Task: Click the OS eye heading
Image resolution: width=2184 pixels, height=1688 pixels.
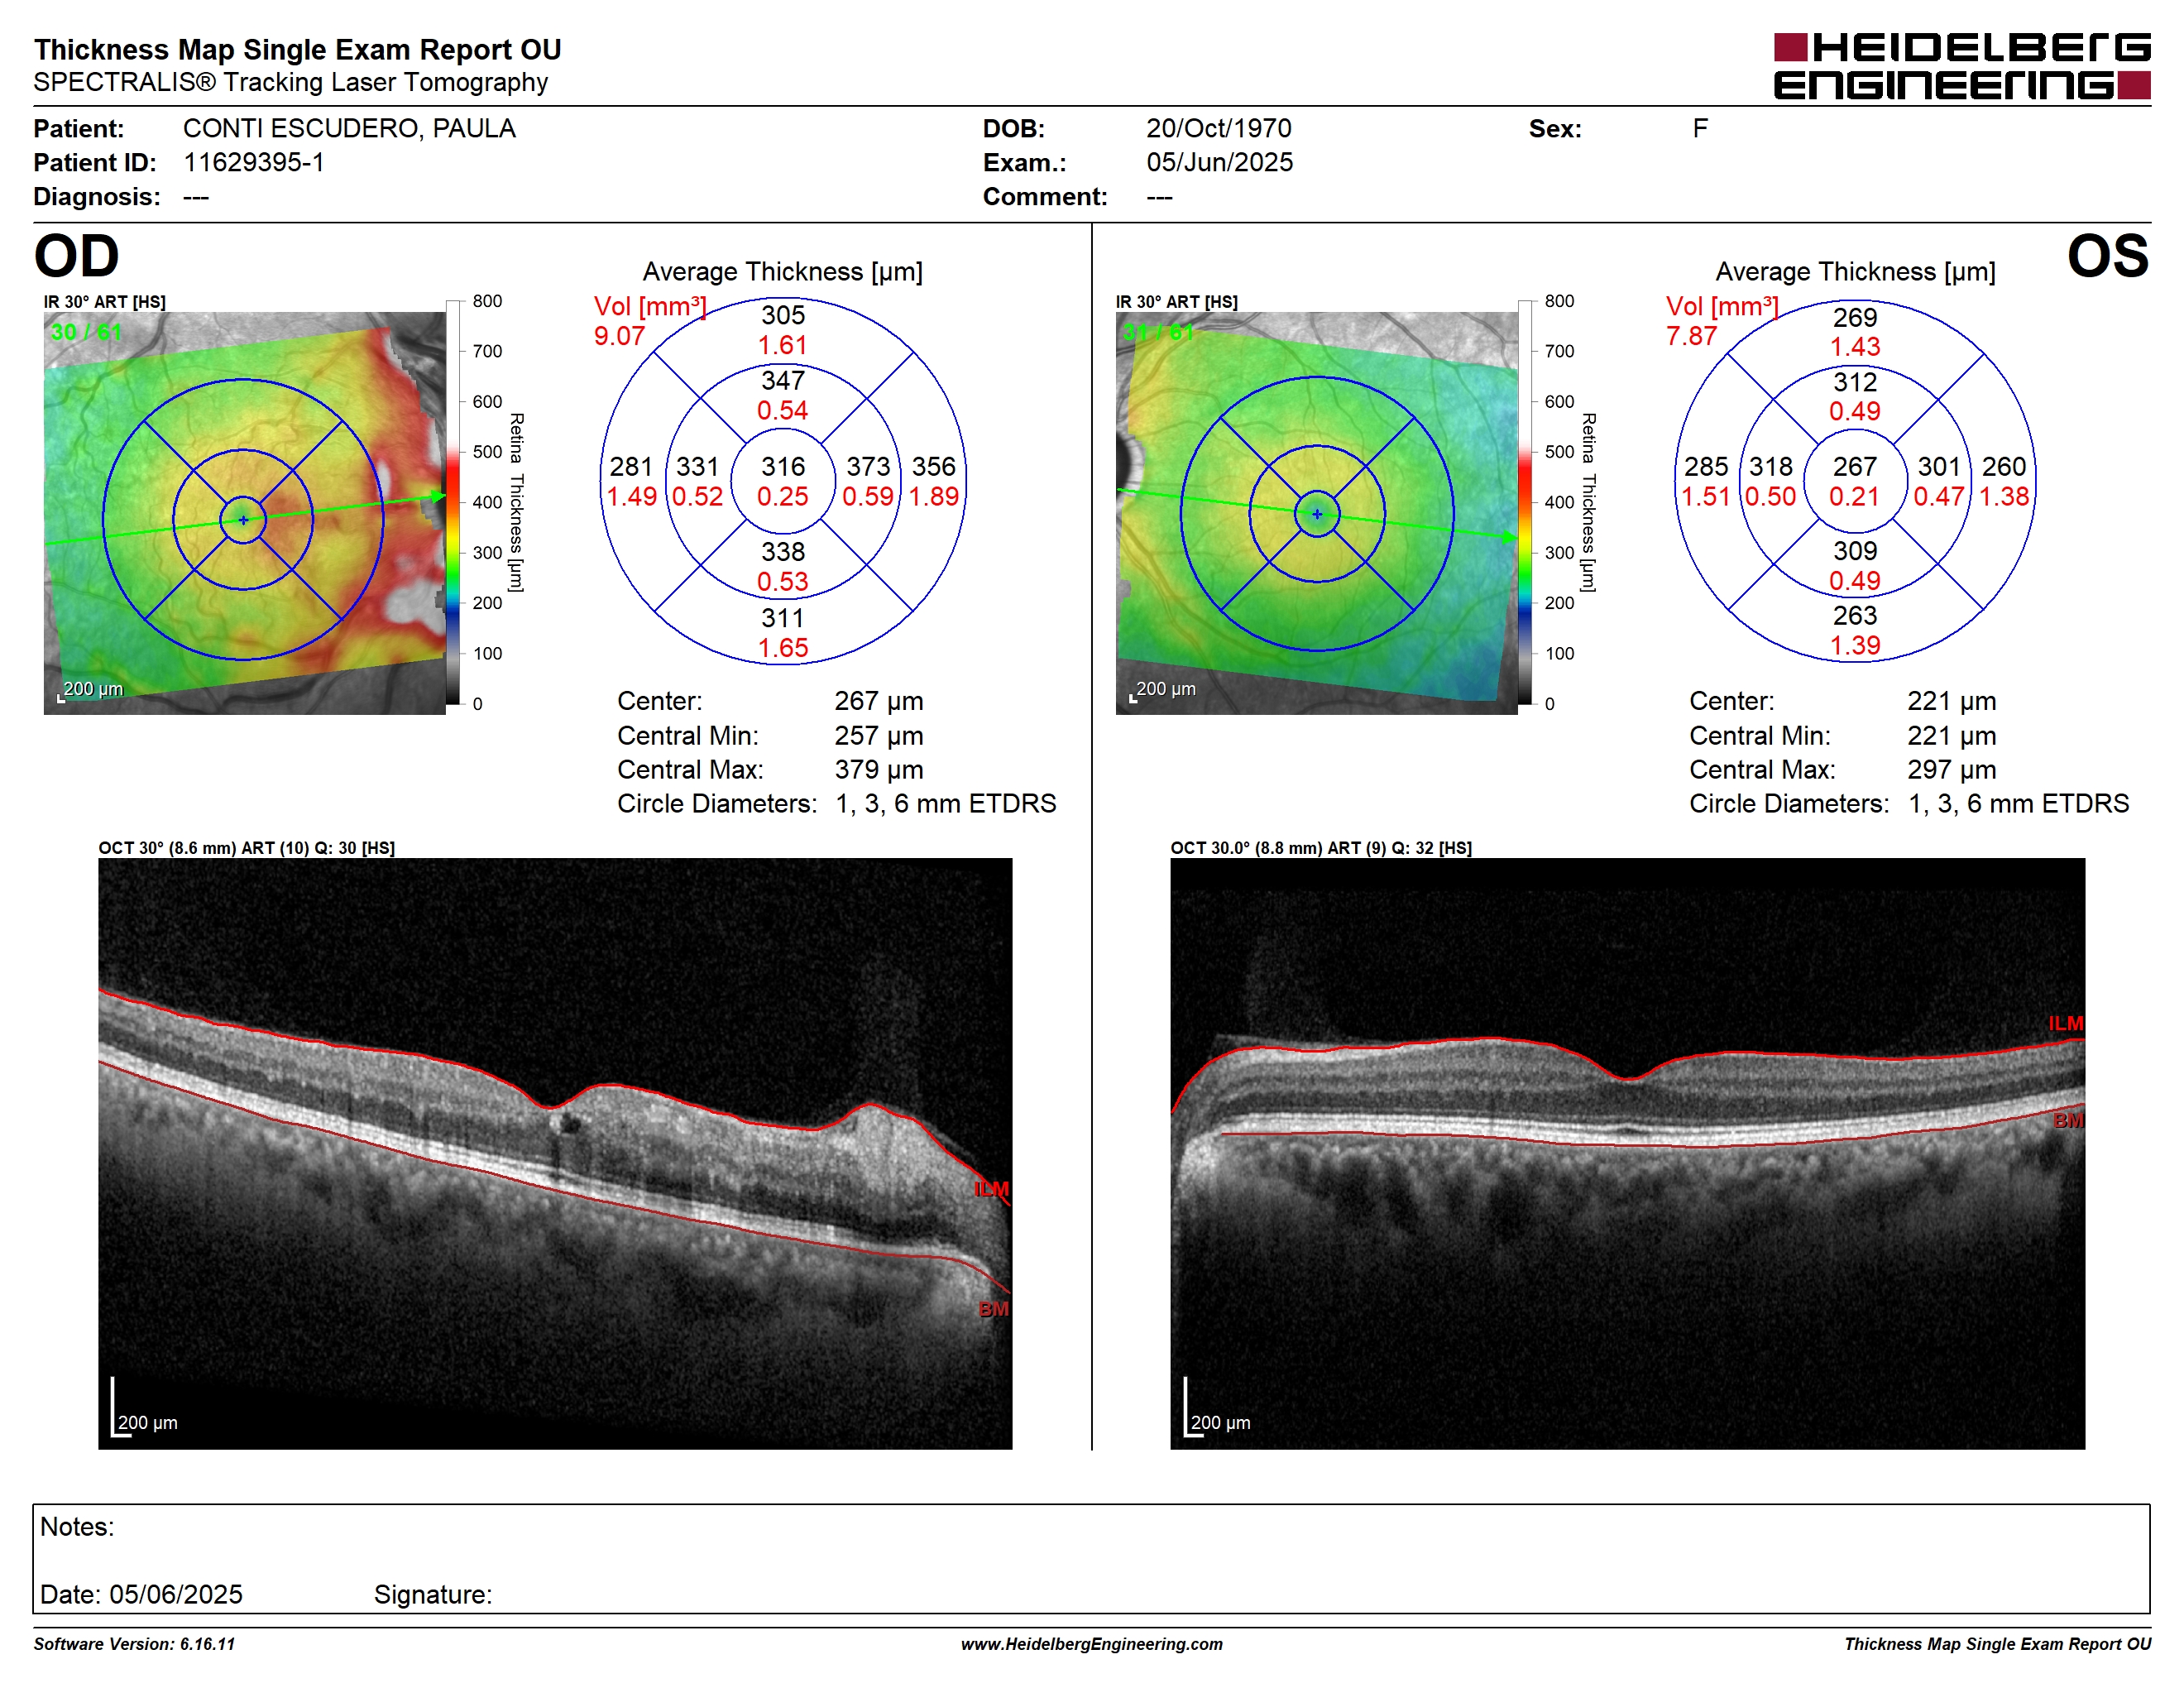Action: 2108,256
